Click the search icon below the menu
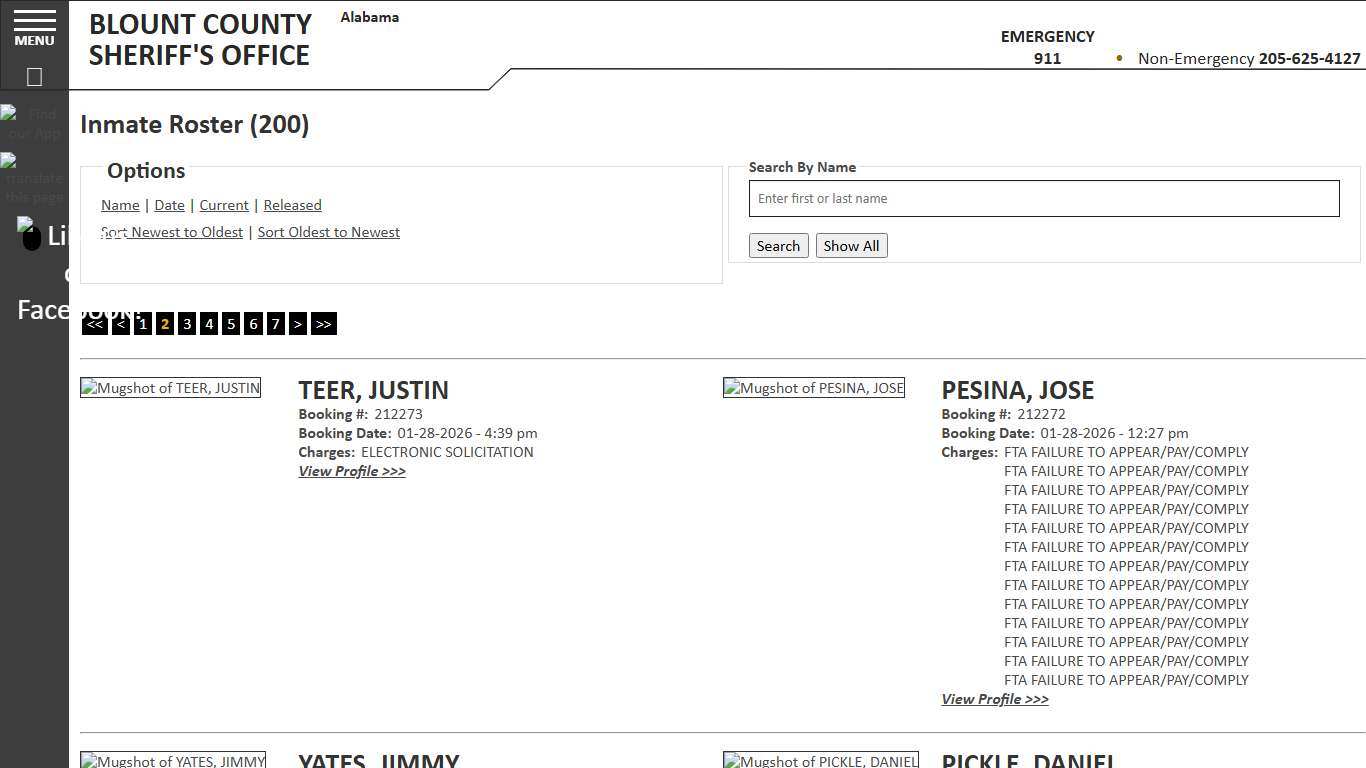Image resolution: width=1366 pixels, height=768 pixels. (33, 76)
